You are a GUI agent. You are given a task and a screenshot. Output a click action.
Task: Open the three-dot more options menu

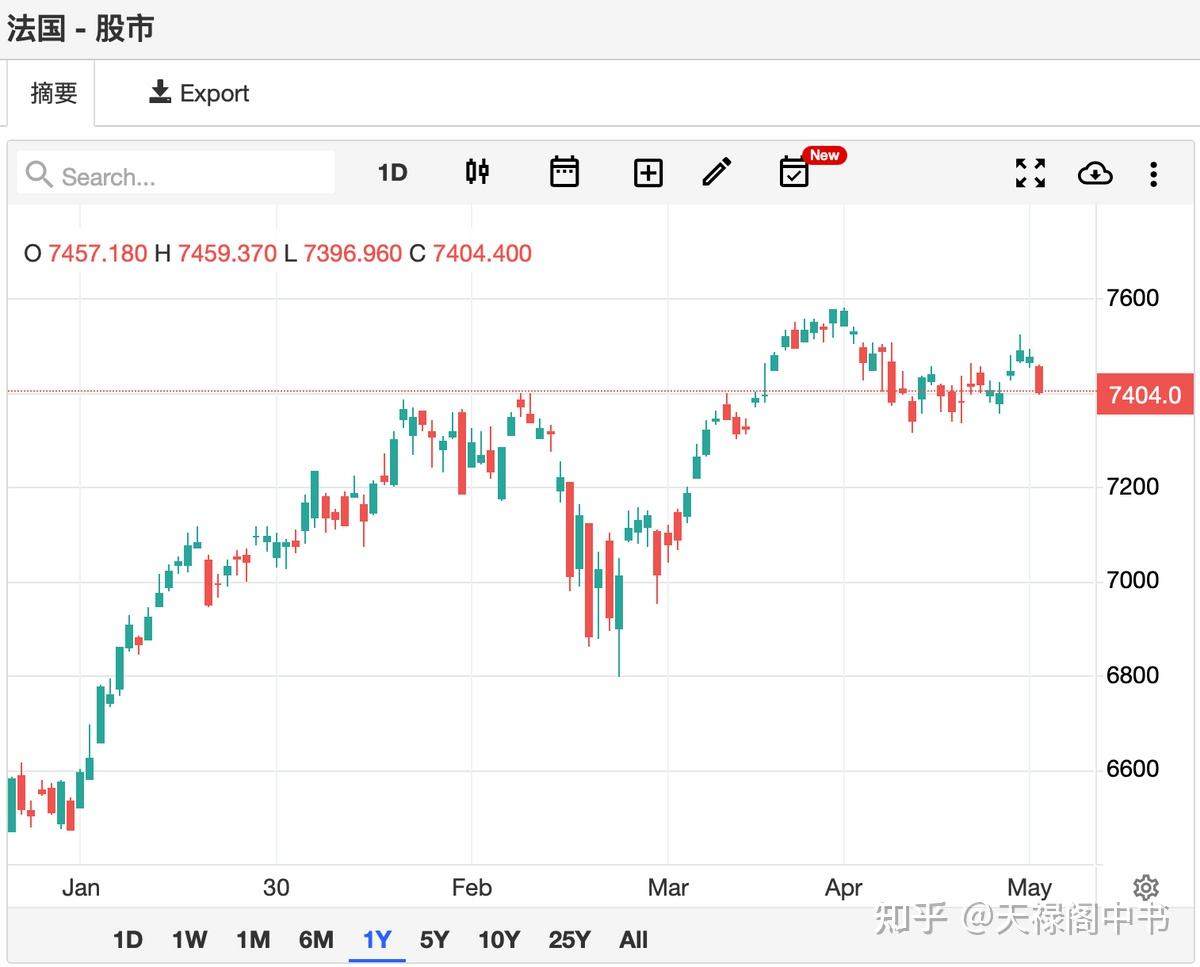point(1153,174)
